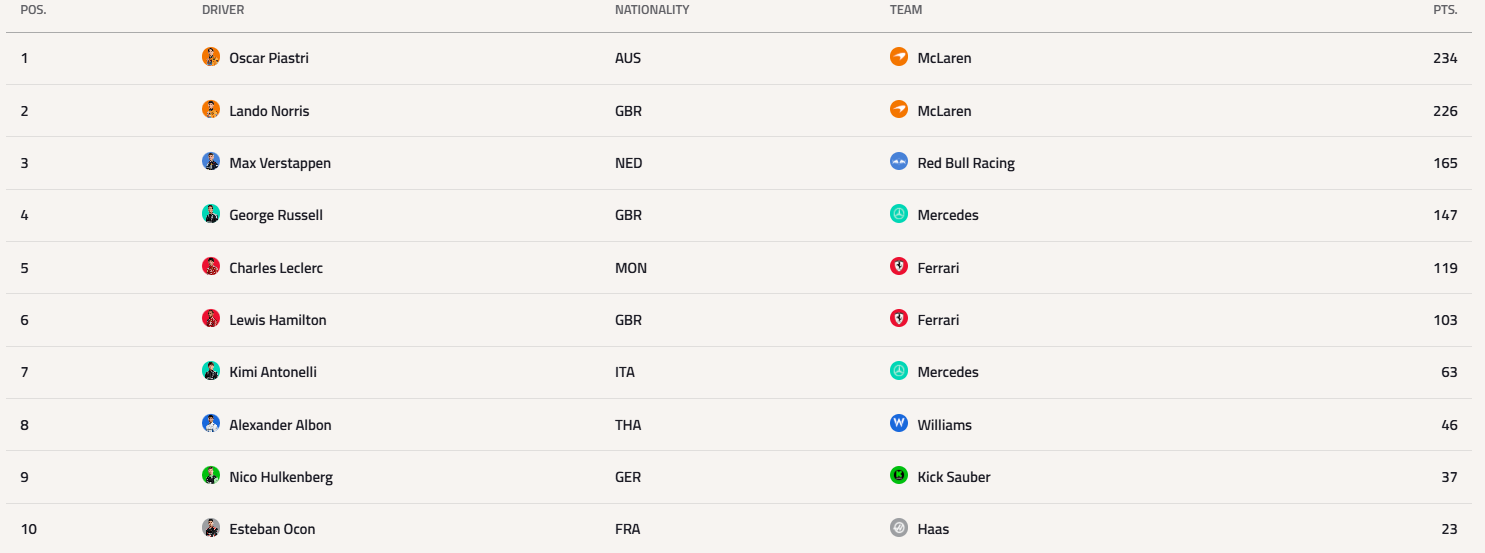
Task: Click the DRIVER column header
Action: [223, 10]
